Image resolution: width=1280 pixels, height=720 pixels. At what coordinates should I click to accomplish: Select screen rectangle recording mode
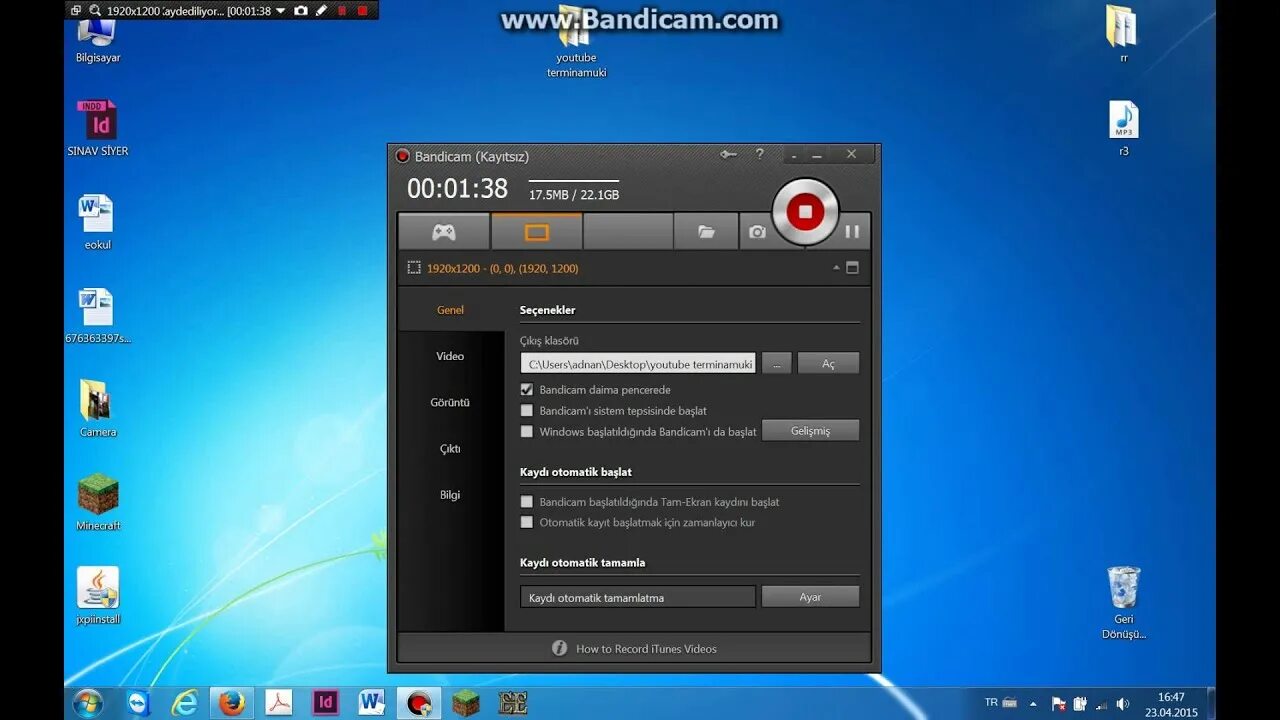pyautogui.click(x=537, y=232)
